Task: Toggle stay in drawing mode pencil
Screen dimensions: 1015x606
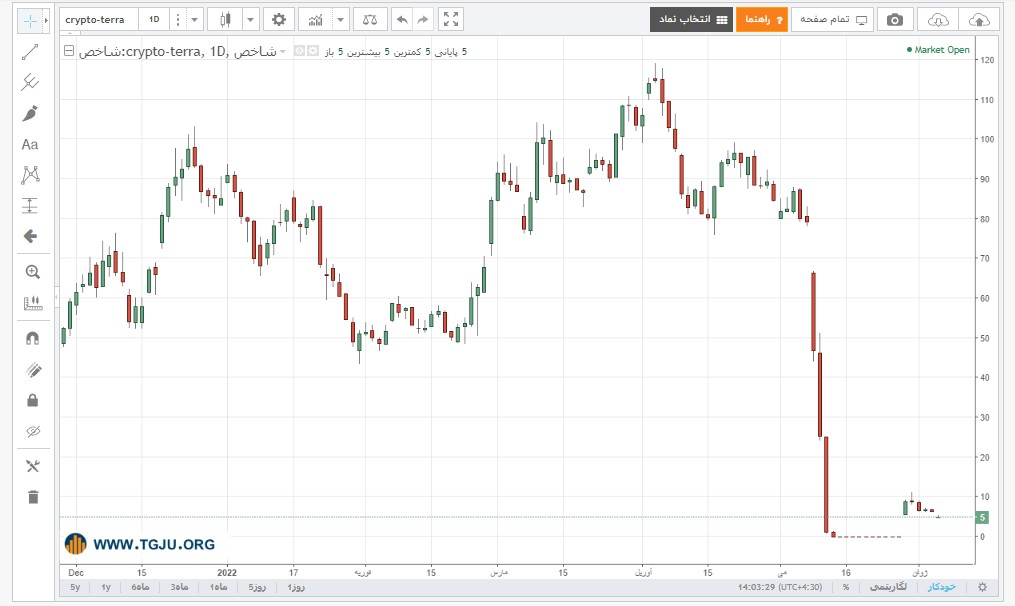Action: (x=32, y=370)
